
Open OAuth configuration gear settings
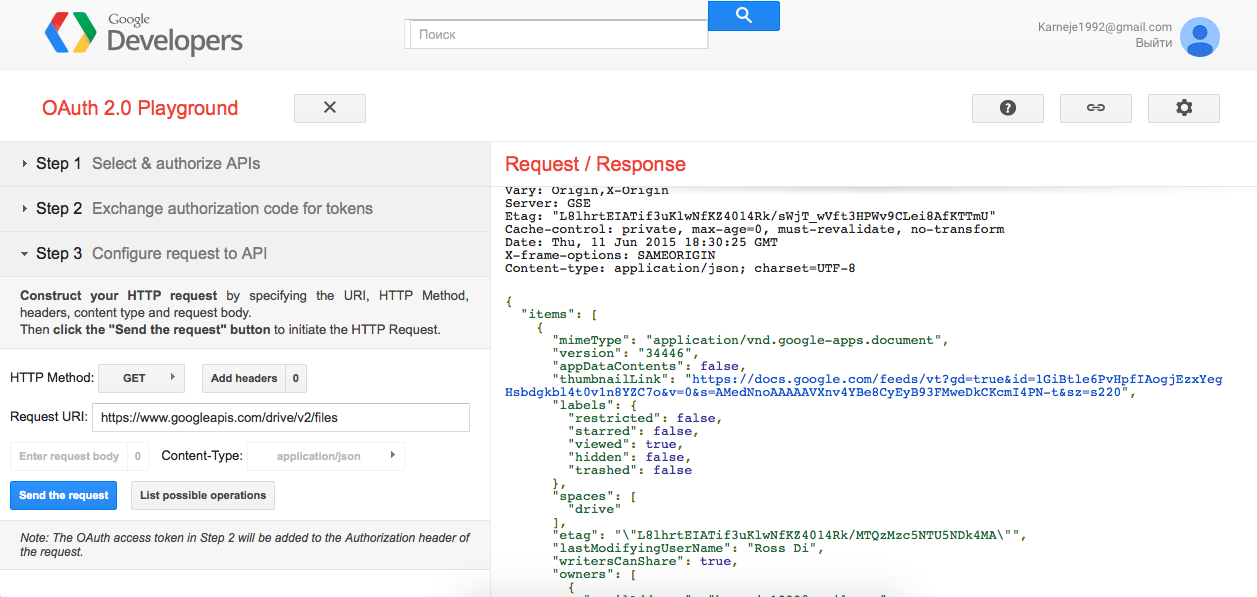[1184, 108]
